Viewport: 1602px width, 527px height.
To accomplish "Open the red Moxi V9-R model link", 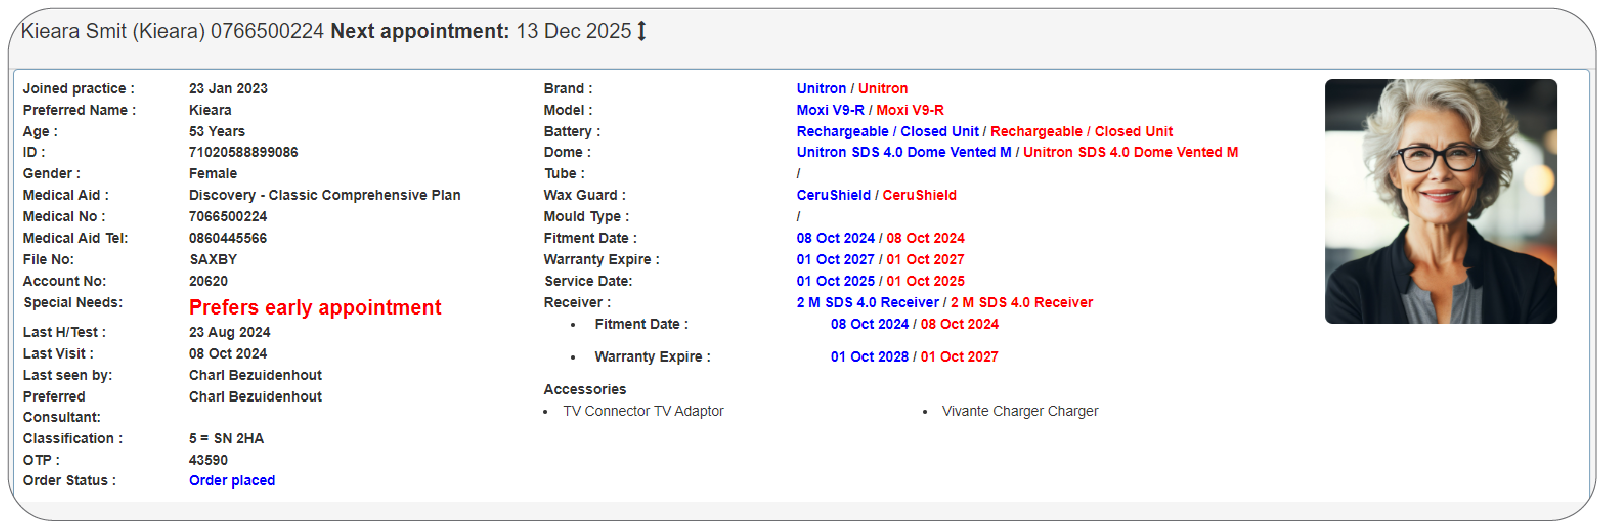I will pos(910,110).
